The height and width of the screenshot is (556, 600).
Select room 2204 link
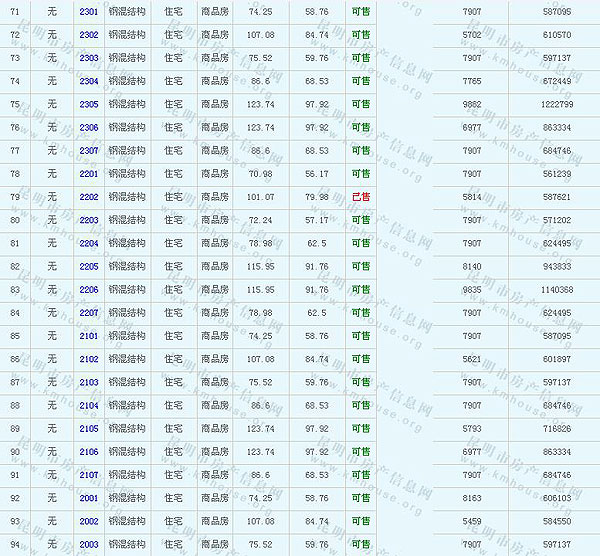(88, 243)
